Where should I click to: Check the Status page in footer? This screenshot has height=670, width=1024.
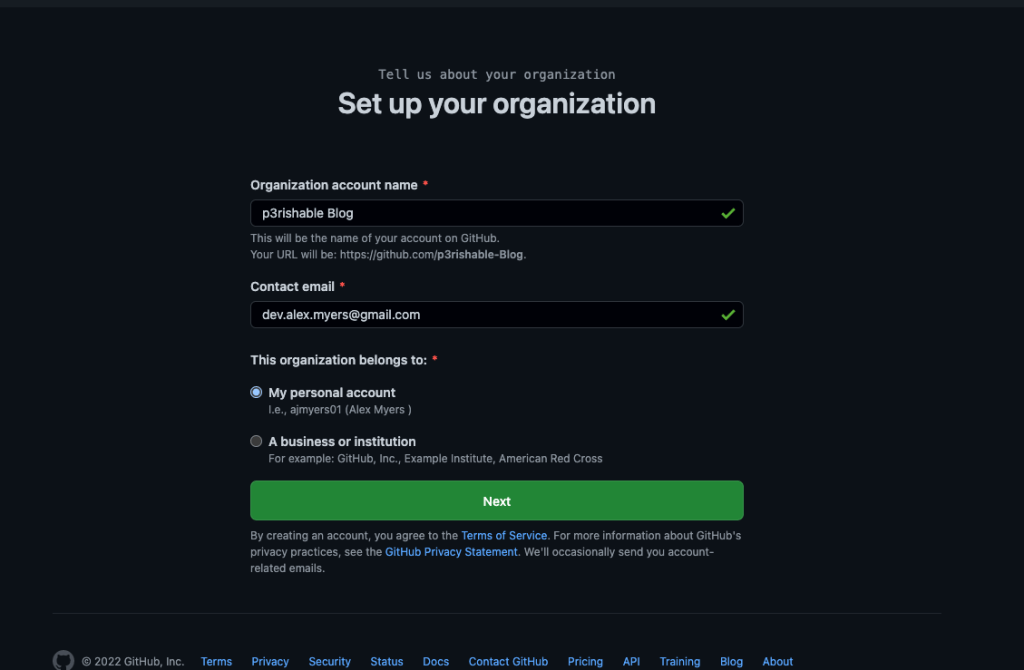(x=386, y=662)
